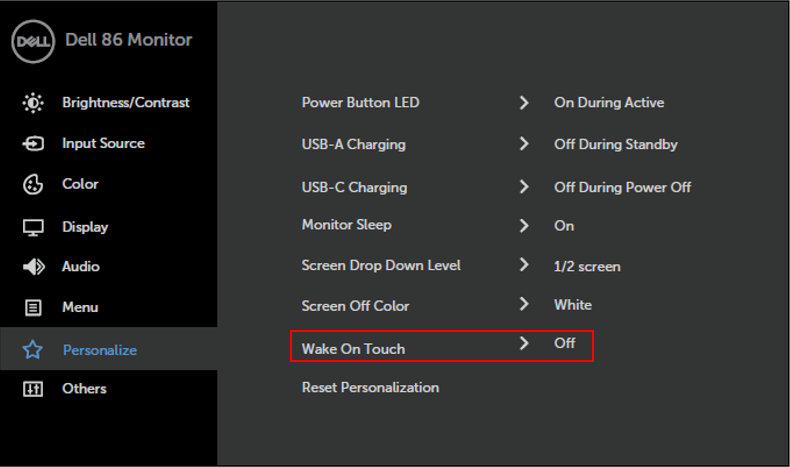Click the Menu list icon
790x467 pixels.
[x=33, y=307]
